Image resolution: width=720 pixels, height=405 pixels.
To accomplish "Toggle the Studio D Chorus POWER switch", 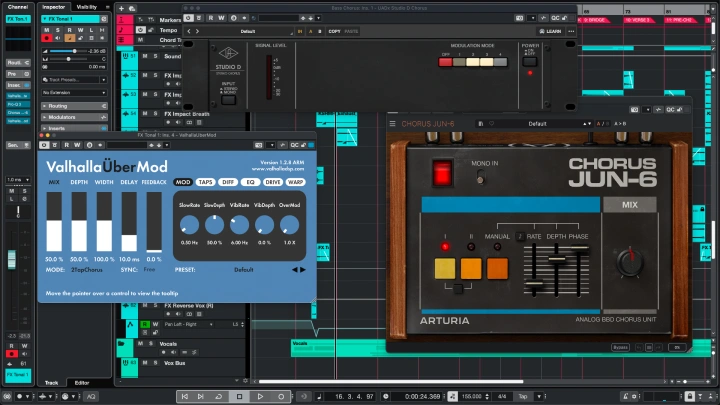I will click(529, 62).
